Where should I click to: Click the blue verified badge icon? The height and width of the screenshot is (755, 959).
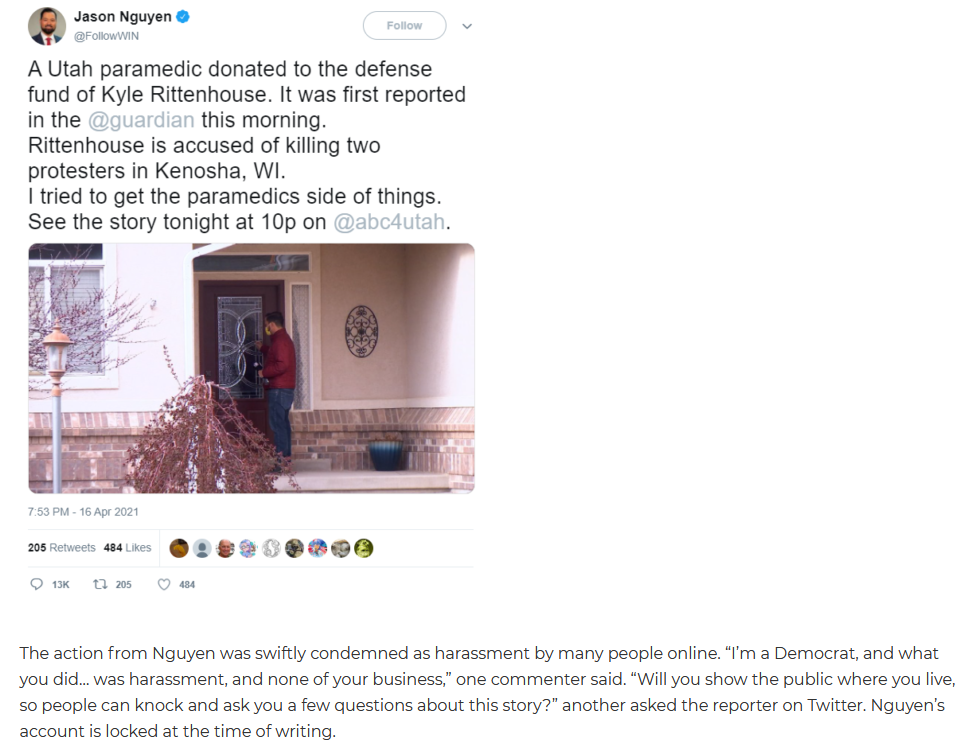(x=182, y=17)
